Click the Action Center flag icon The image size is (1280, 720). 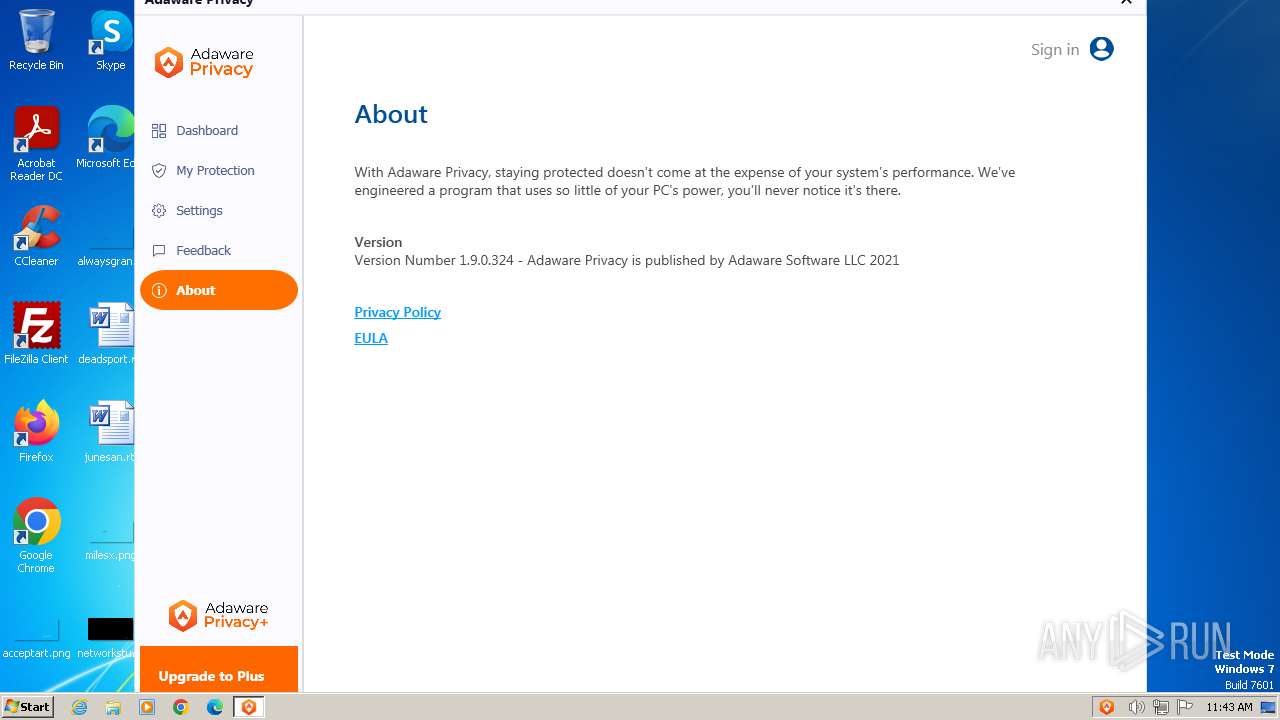(x=1185, y=707)
